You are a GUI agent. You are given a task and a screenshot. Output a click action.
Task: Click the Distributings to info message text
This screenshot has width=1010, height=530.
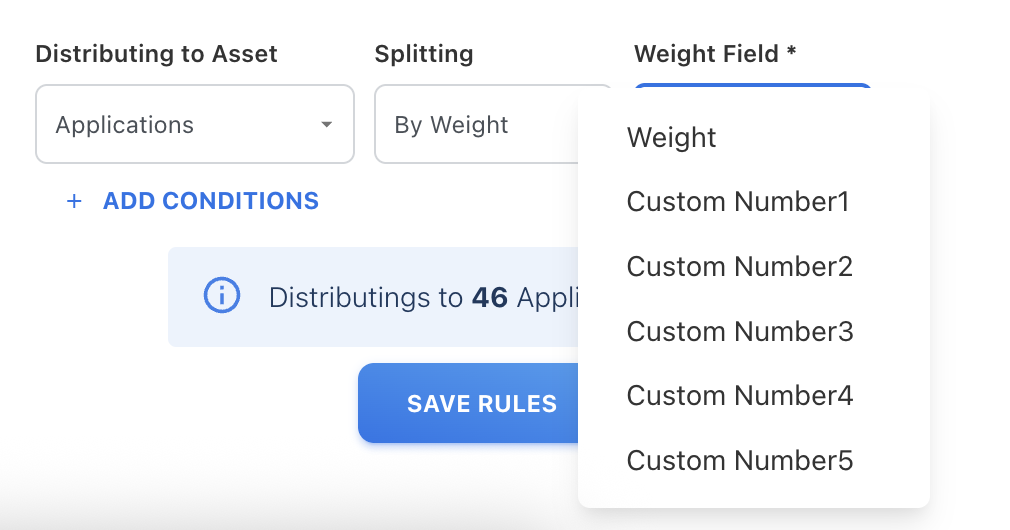coord(365,297)
